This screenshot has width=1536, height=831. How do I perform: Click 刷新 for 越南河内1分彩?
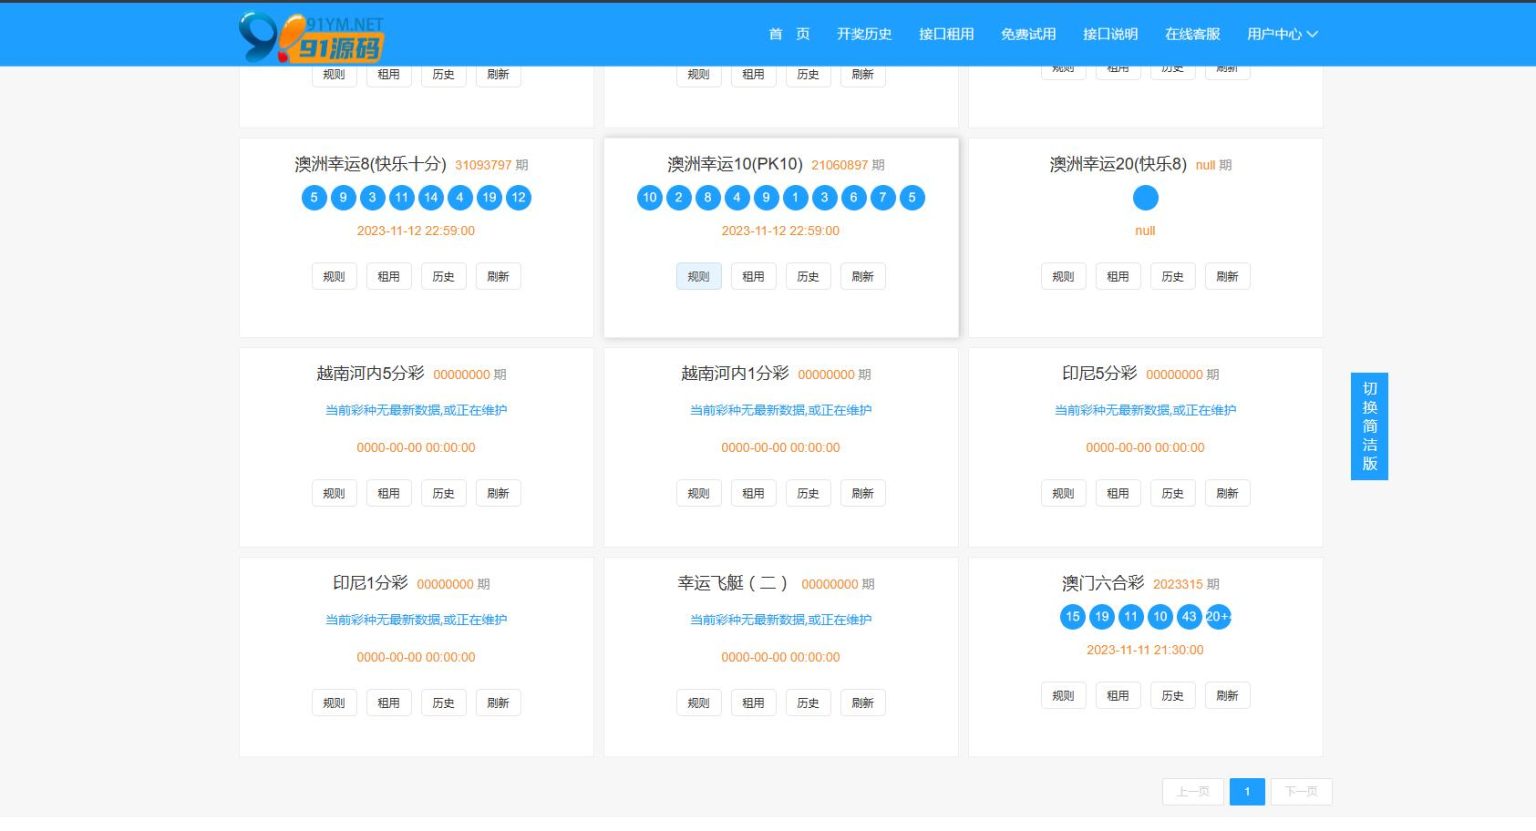[x=863, y=494]
